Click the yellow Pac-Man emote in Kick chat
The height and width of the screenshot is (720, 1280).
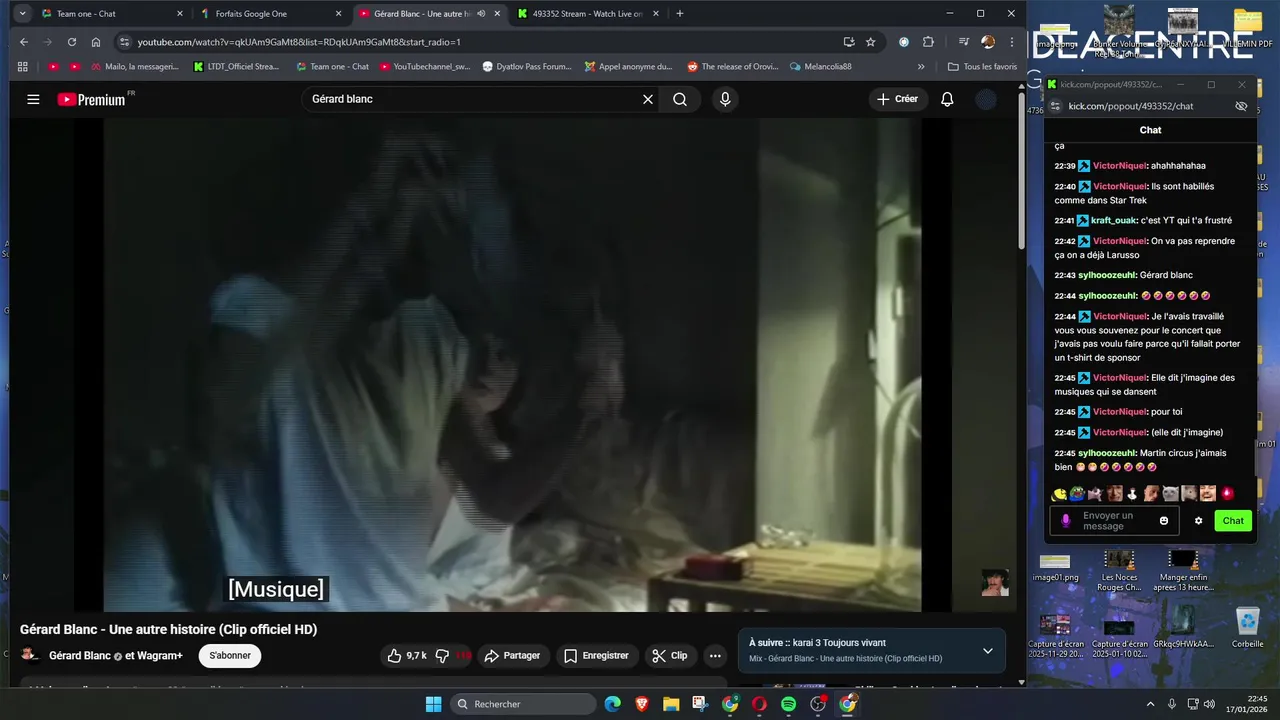[1059, 493]
